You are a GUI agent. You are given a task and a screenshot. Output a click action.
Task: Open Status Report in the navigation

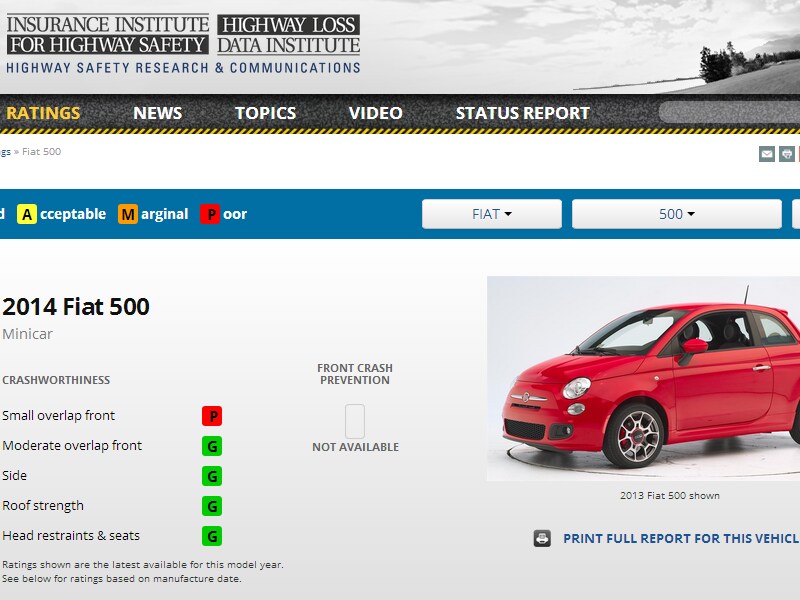click(522, 113)
